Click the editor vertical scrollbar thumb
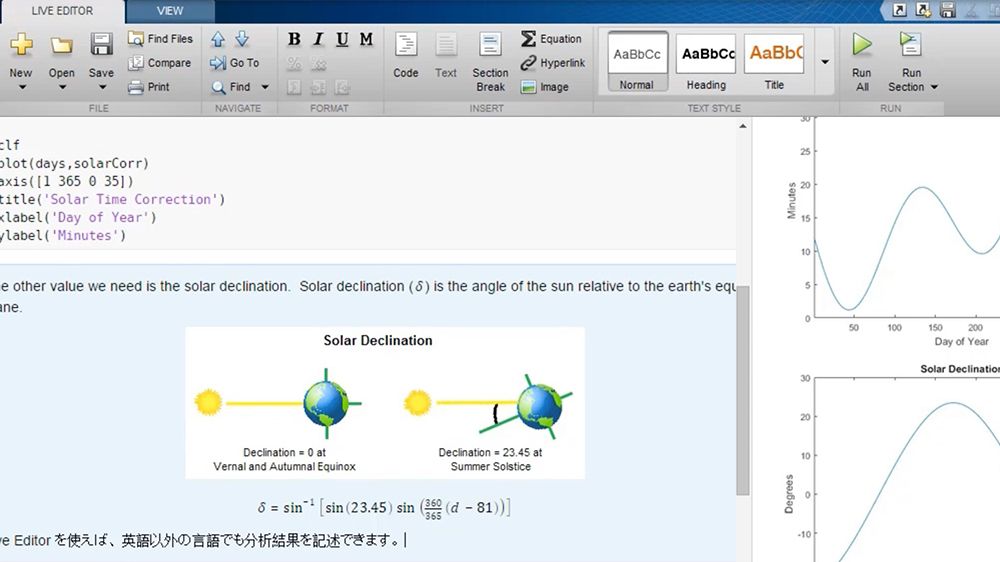This screenshot has height=562, width=1000. (x=742, y=390)
